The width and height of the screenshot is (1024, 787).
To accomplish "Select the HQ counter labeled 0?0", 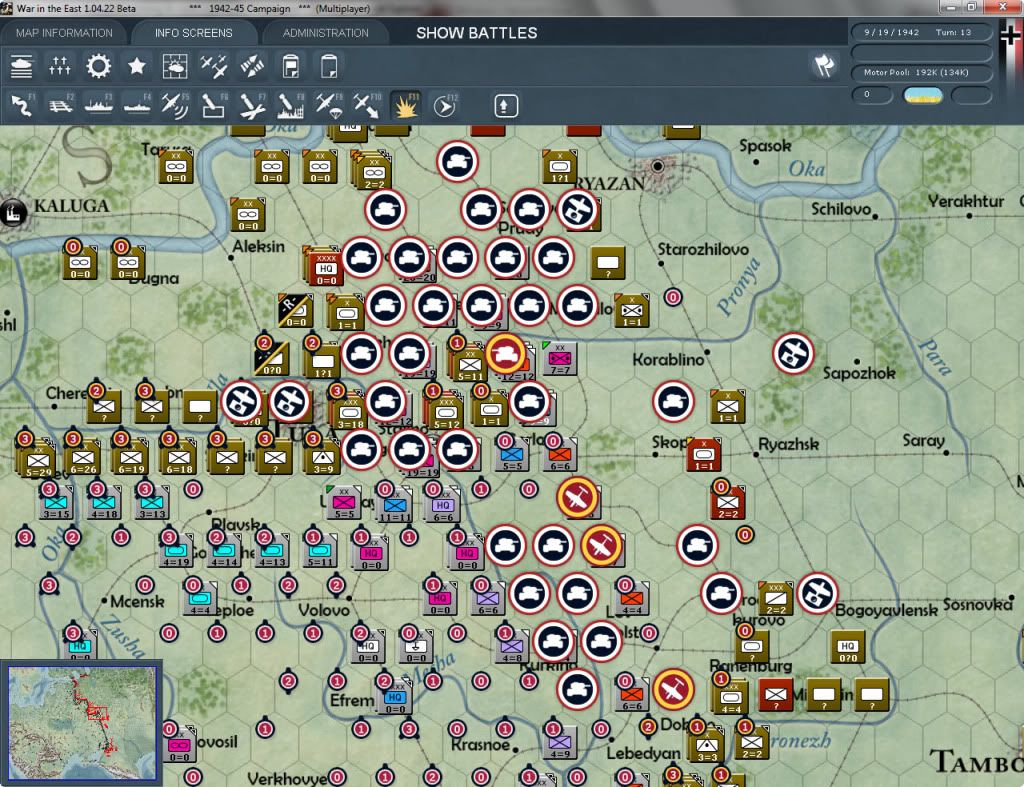I will click(x=848, y=647).
